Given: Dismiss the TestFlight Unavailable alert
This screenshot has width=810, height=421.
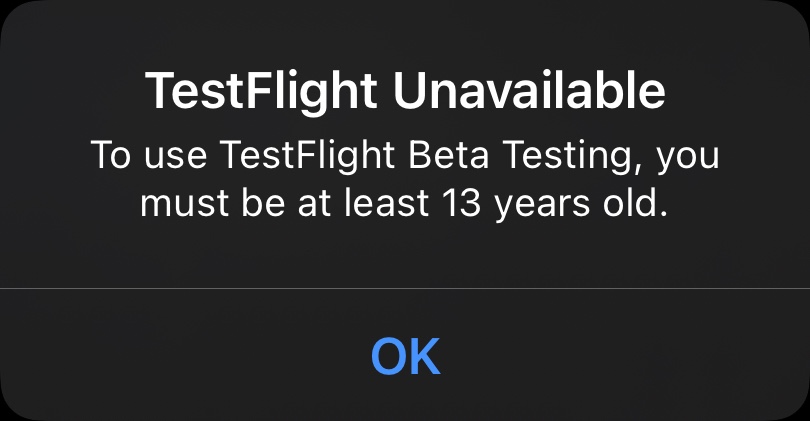Looking at the screenshot, I should click(405, 356).
